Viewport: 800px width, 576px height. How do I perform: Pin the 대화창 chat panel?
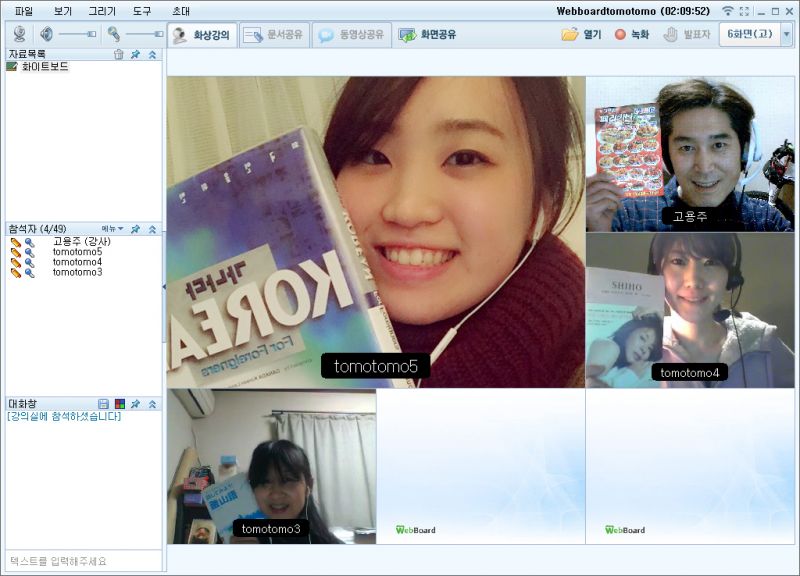[136, 402]
